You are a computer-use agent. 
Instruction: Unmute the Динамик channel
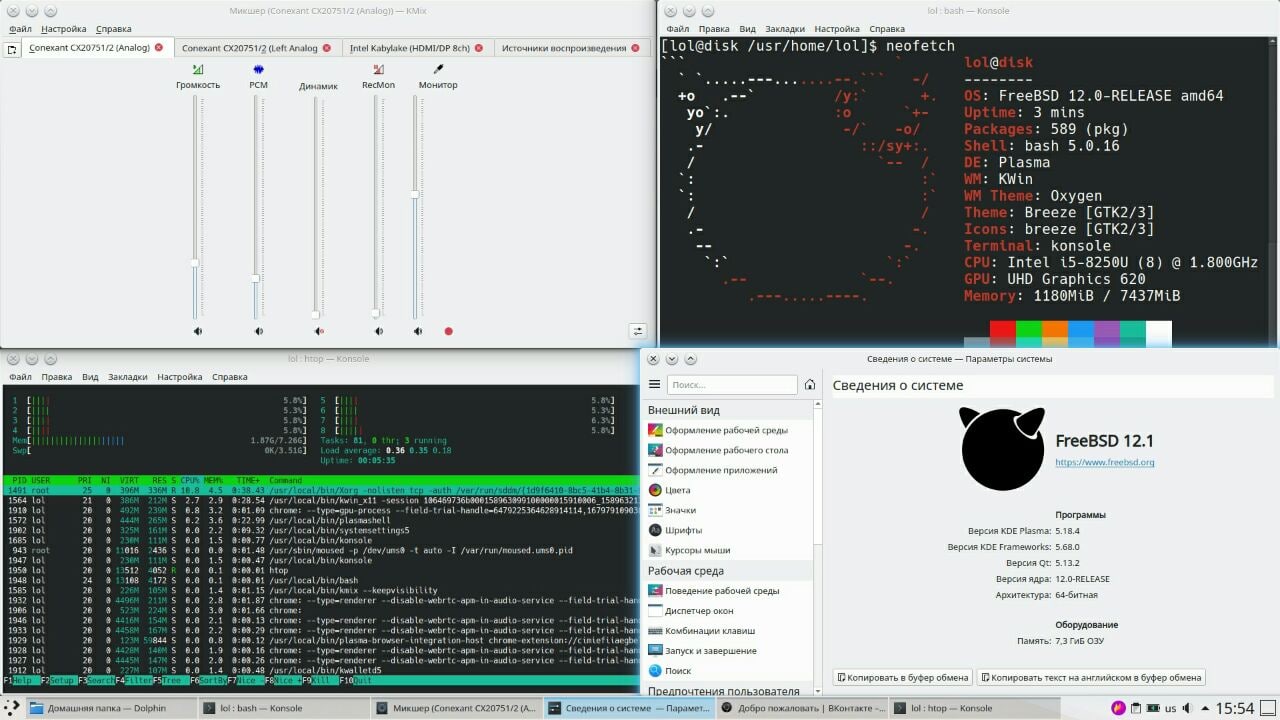tap(318, 331)
